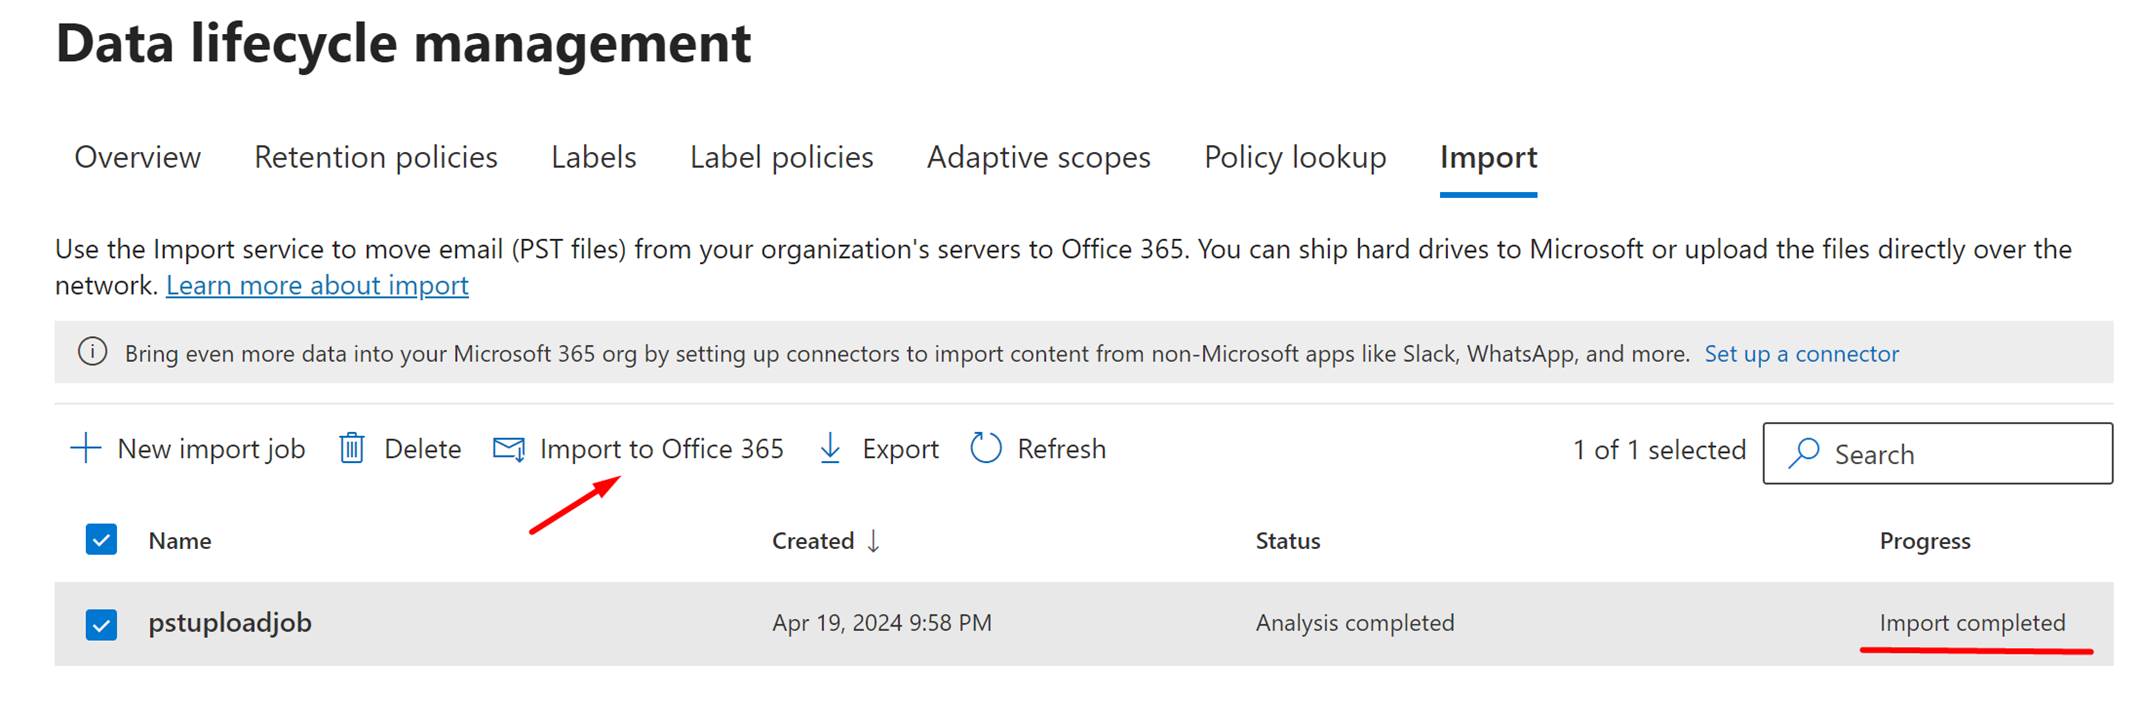Viewport: 2143px width, 702px height.
Task: Click the circular Refresh icon
Action: click(x=986, y=448)
